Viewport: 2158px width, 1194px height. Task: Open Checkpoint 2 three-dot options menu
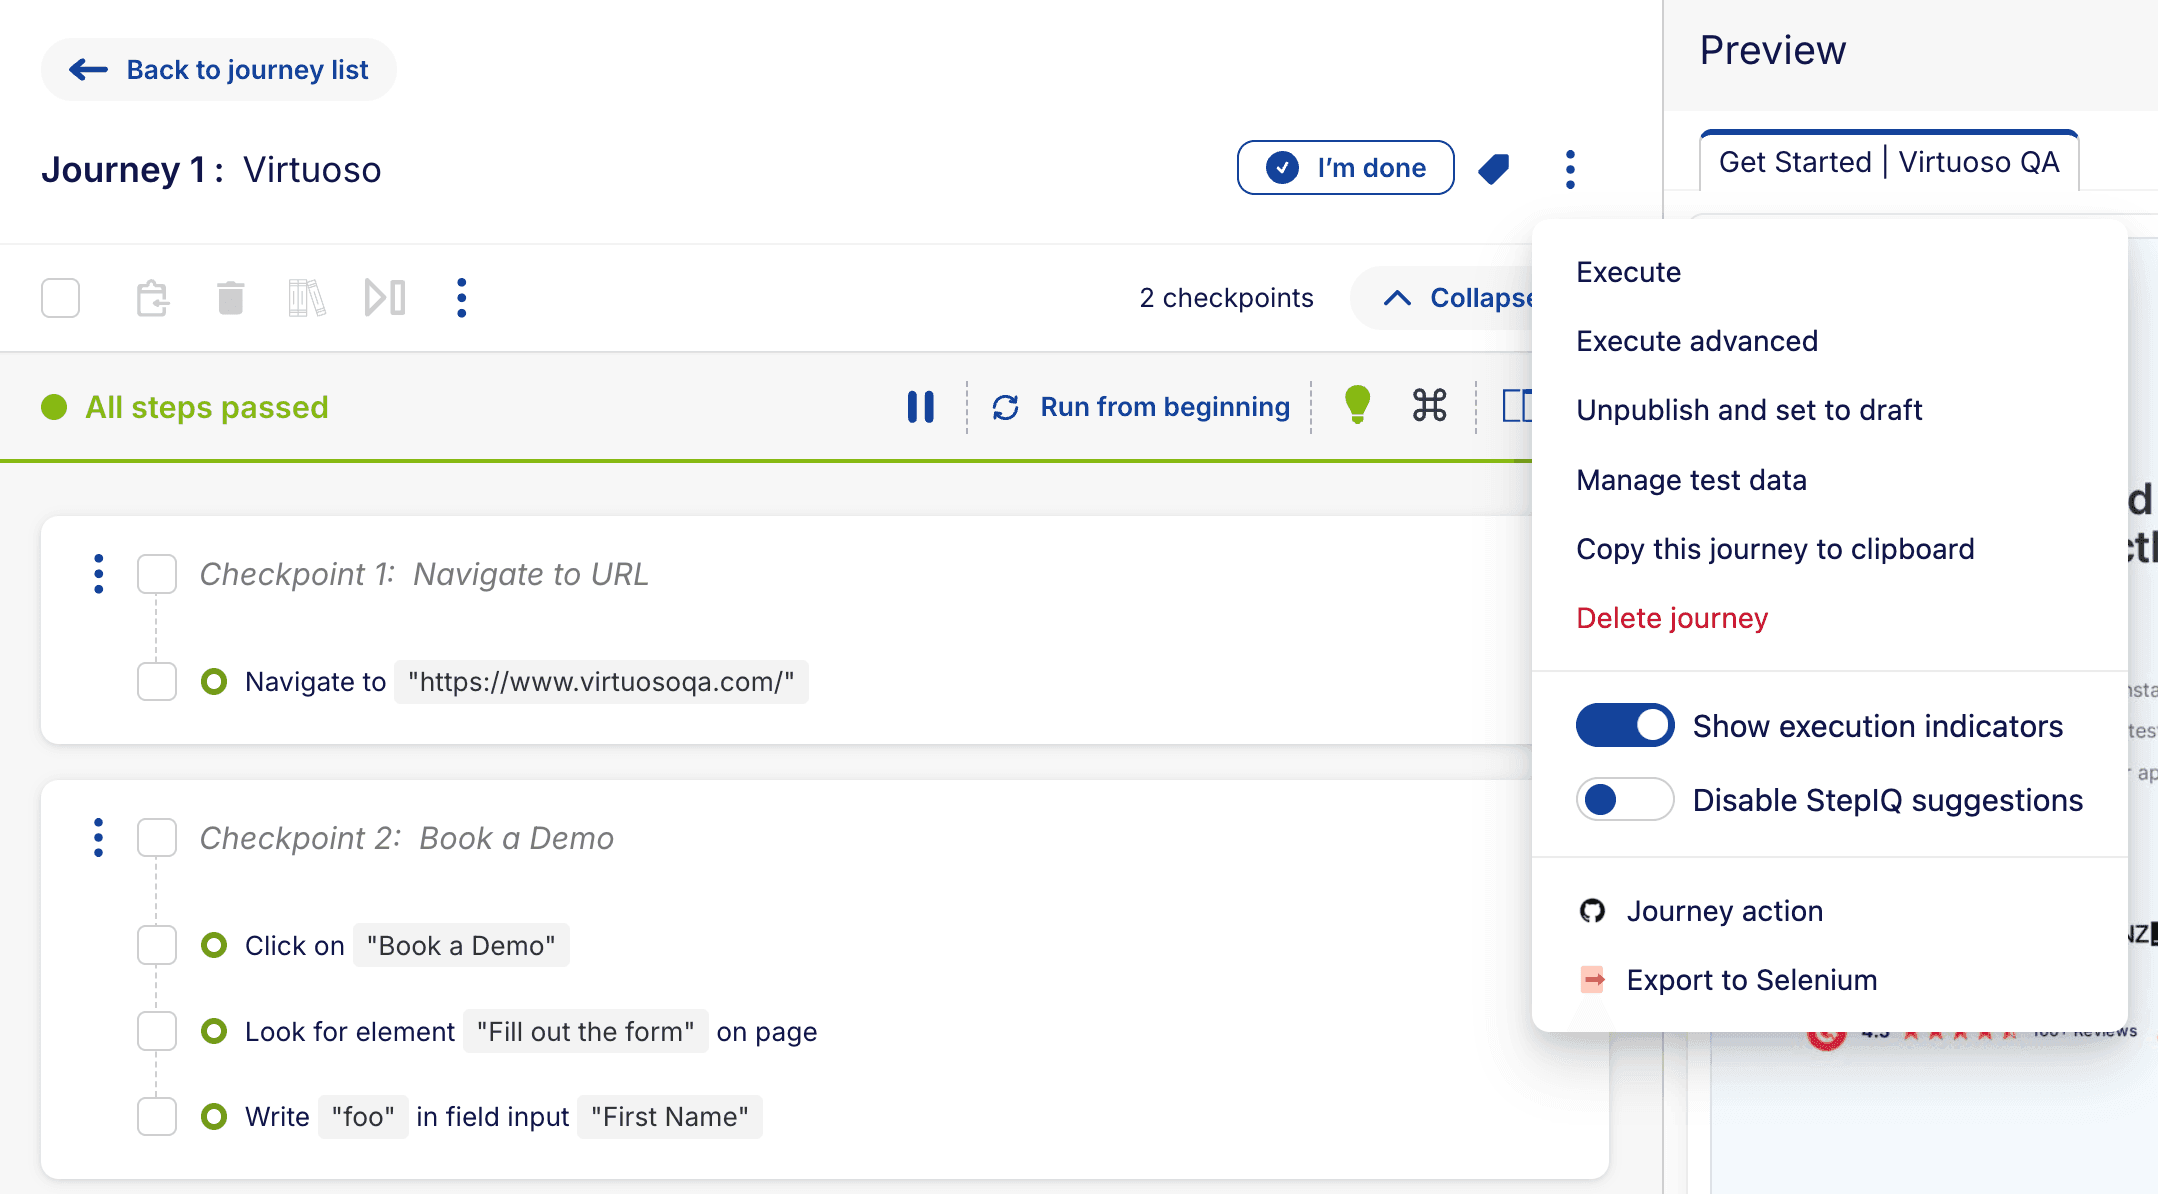[x=98, y=838]
